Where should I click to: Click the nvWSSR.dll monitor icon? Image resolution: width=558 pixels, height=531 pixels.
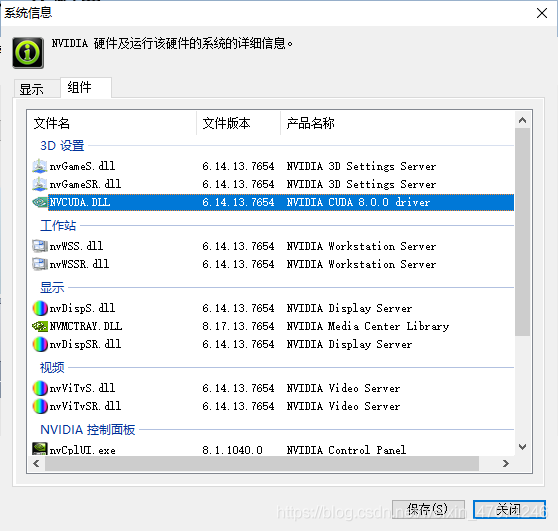click(x=40, y=264)
